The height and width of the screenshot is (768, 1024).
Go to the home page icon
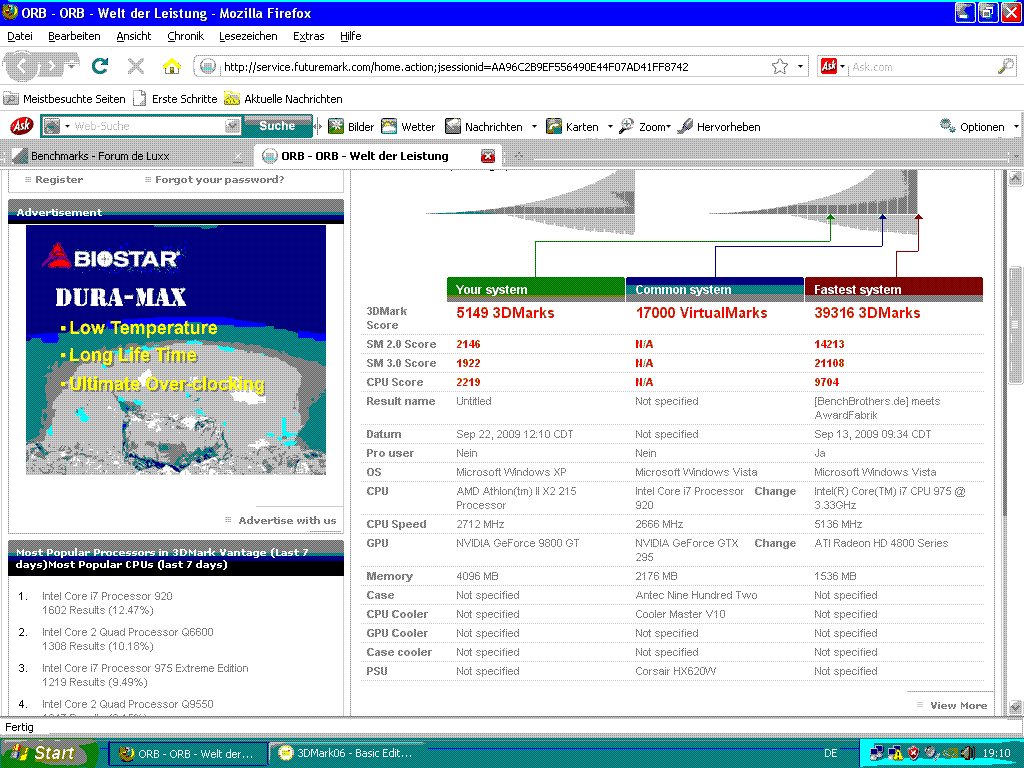pyautogui.click(x=171, y=66)
